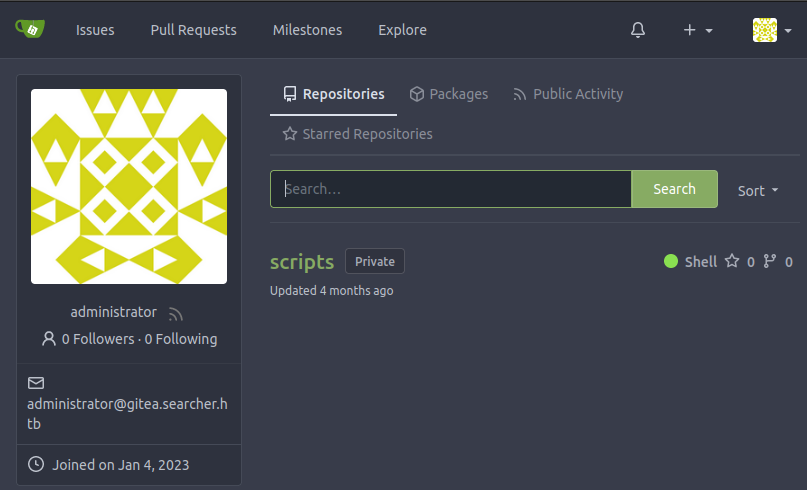Click the fork icon on scripts repository
Viewport: 807px width, 490px height.
[x=770, y=261]
